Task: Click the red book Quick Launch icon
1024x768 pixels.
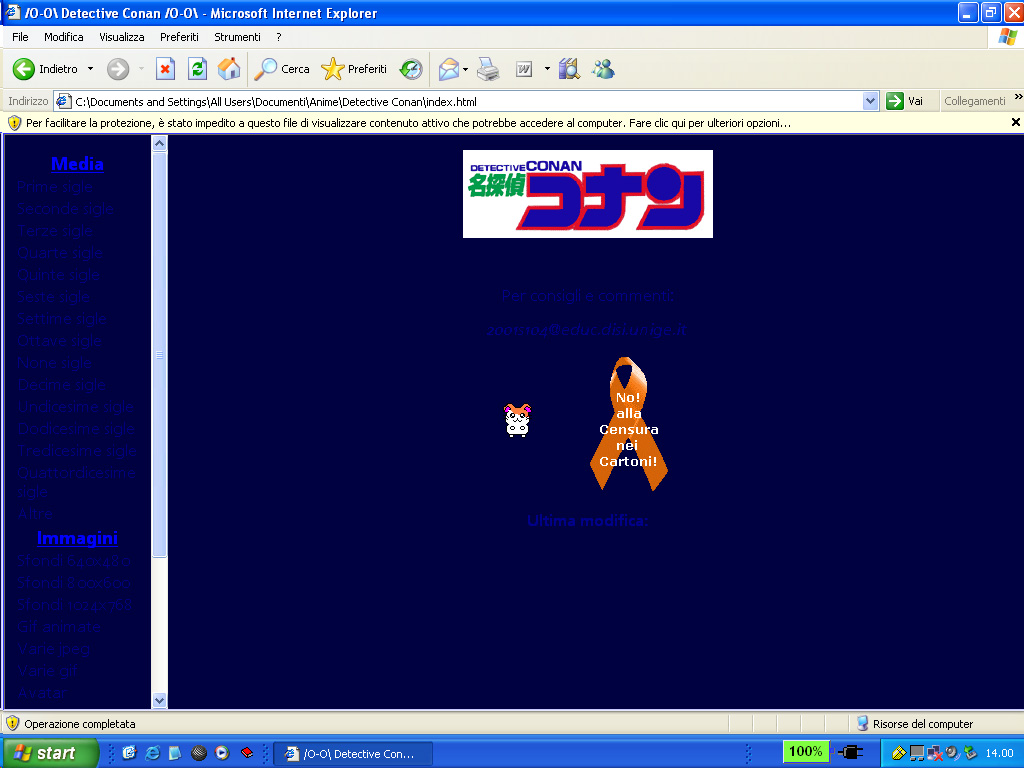Action: (x=247, y=753)
